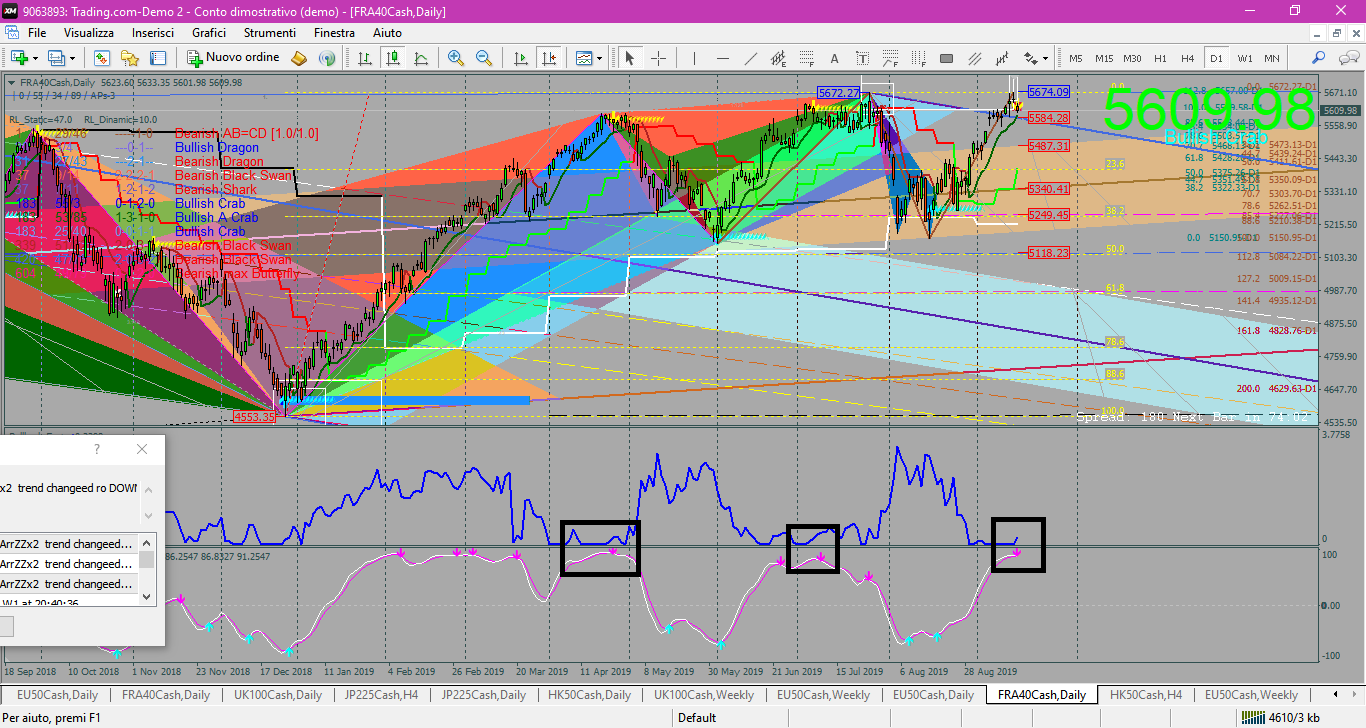Expand the templates dropdown arrow
Viewport: 1366px width, 728px height.
pyautogui.click(x=599, y=58)
